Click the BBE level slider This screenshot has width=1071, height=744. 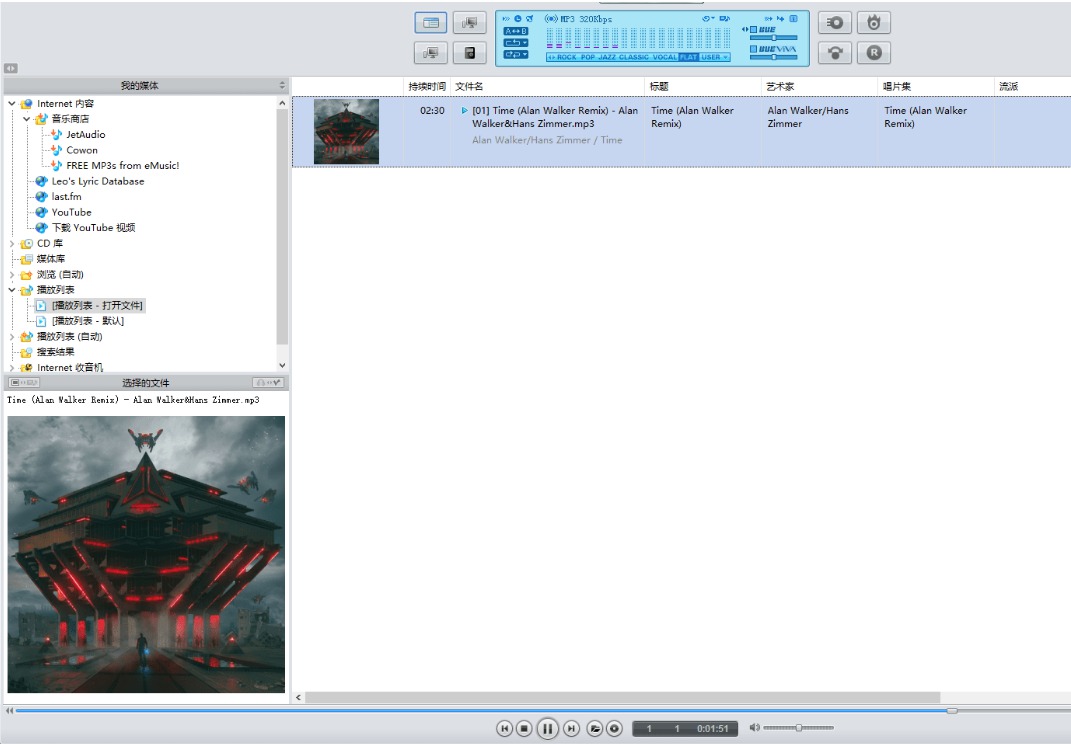click(x=774, y=38)
